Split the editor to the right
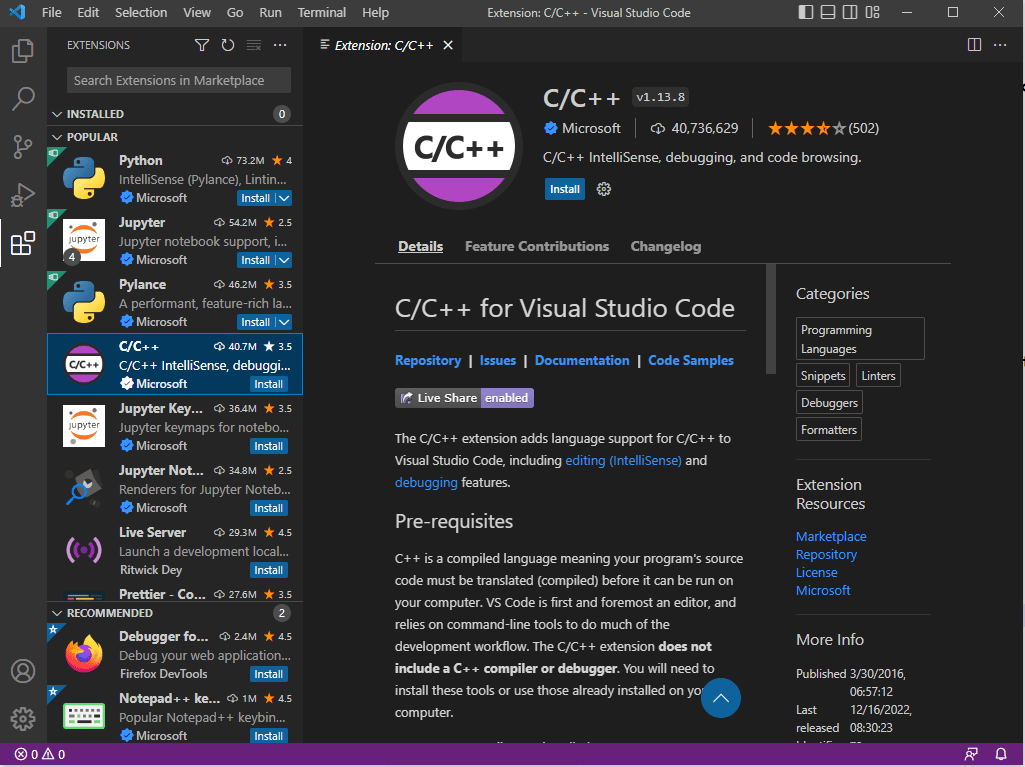Viewport: 1025px width, 767px height. click(x=974, y=44)
